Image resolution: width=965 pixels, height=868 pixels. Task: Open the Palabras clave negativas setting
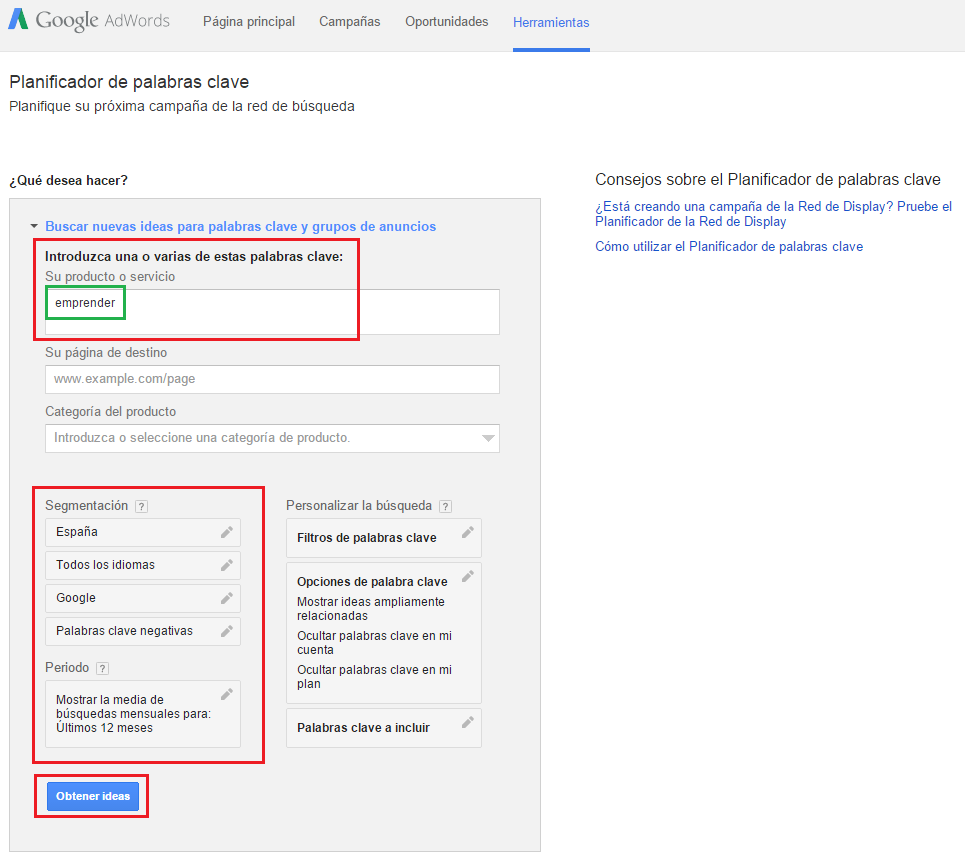[x=143, y=631]
